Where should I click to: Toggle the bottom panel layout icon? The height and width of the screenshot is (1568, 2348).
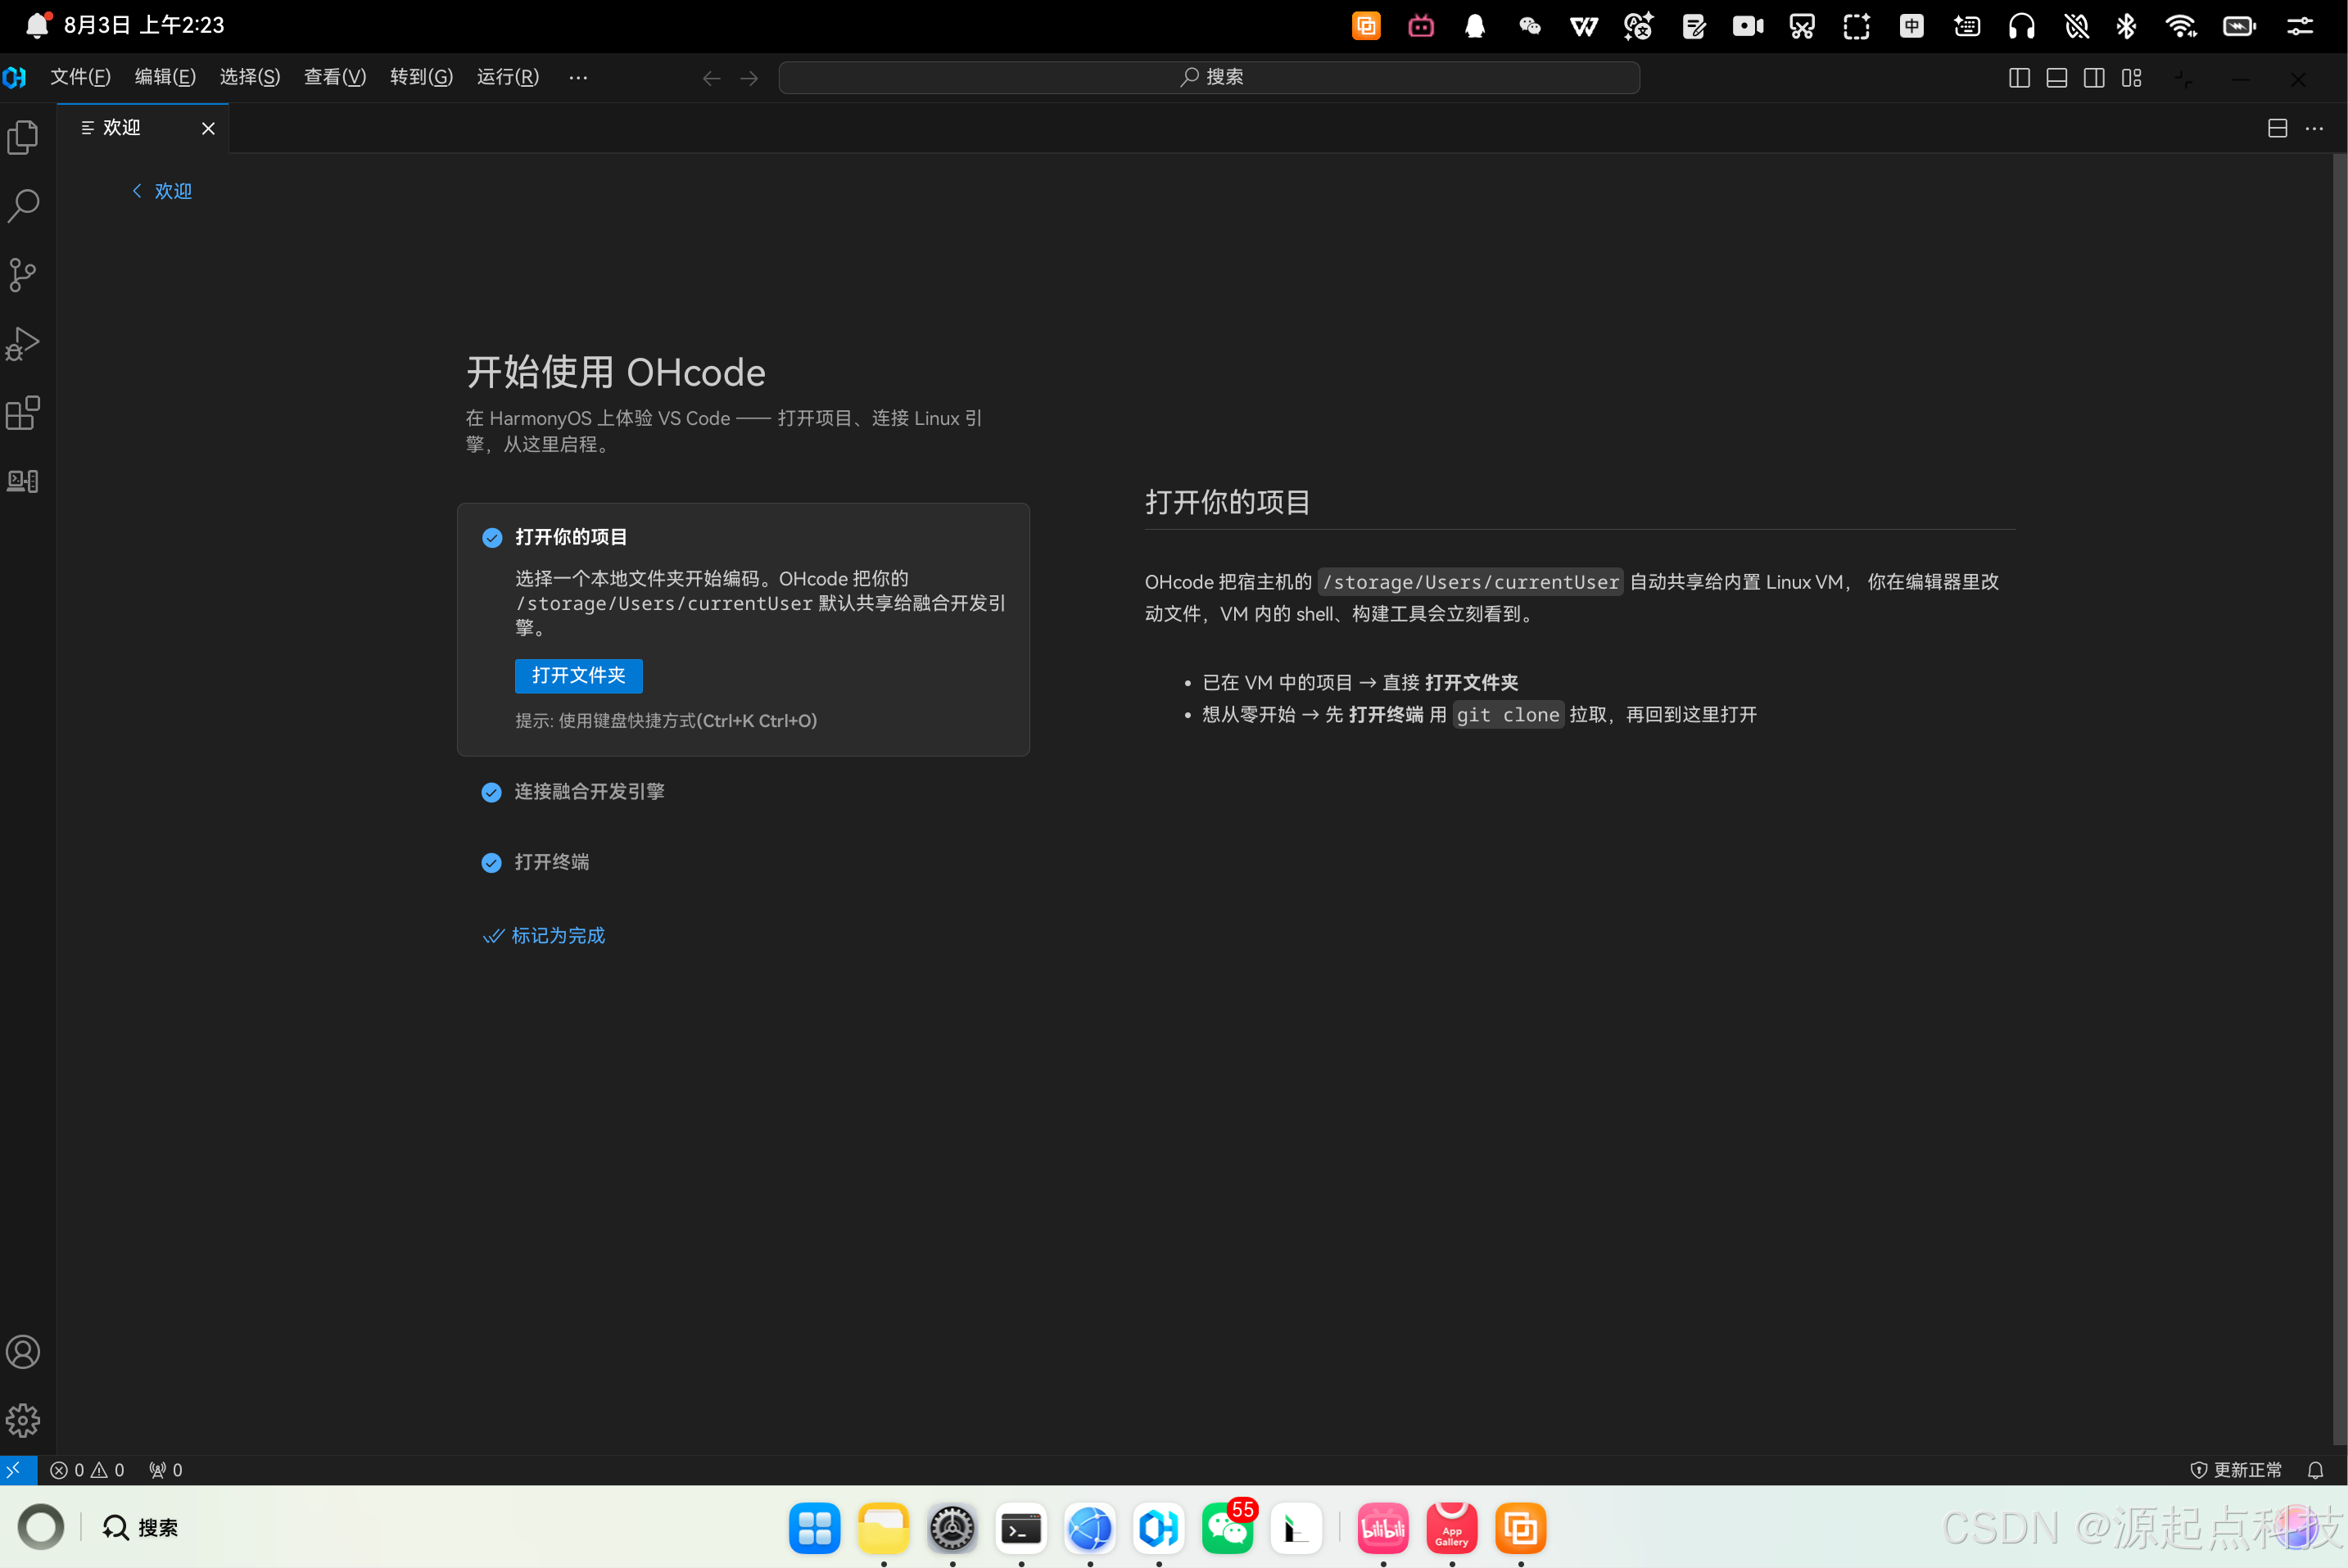tap(2057, 78)
